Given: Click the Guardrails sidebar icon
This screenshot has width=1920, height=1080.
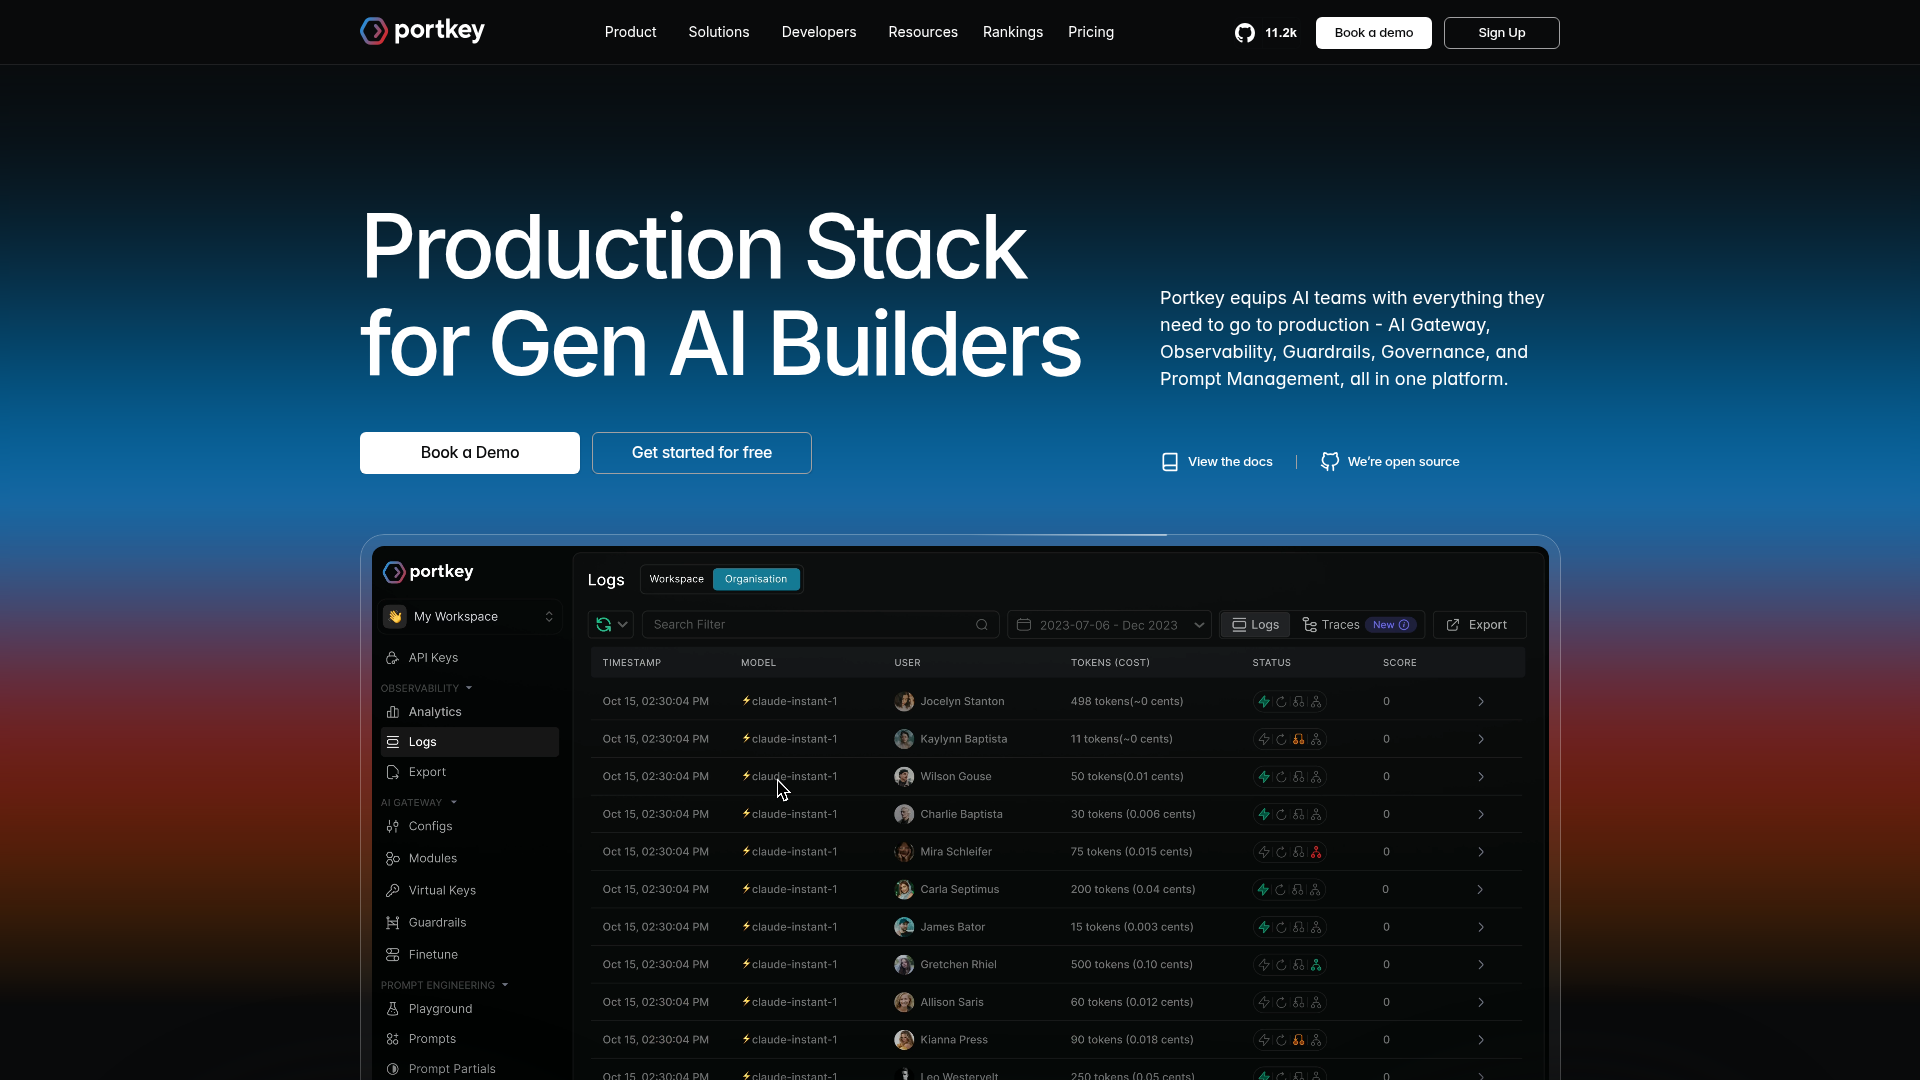Looking at the screenshot, I should tap(393, 923).
